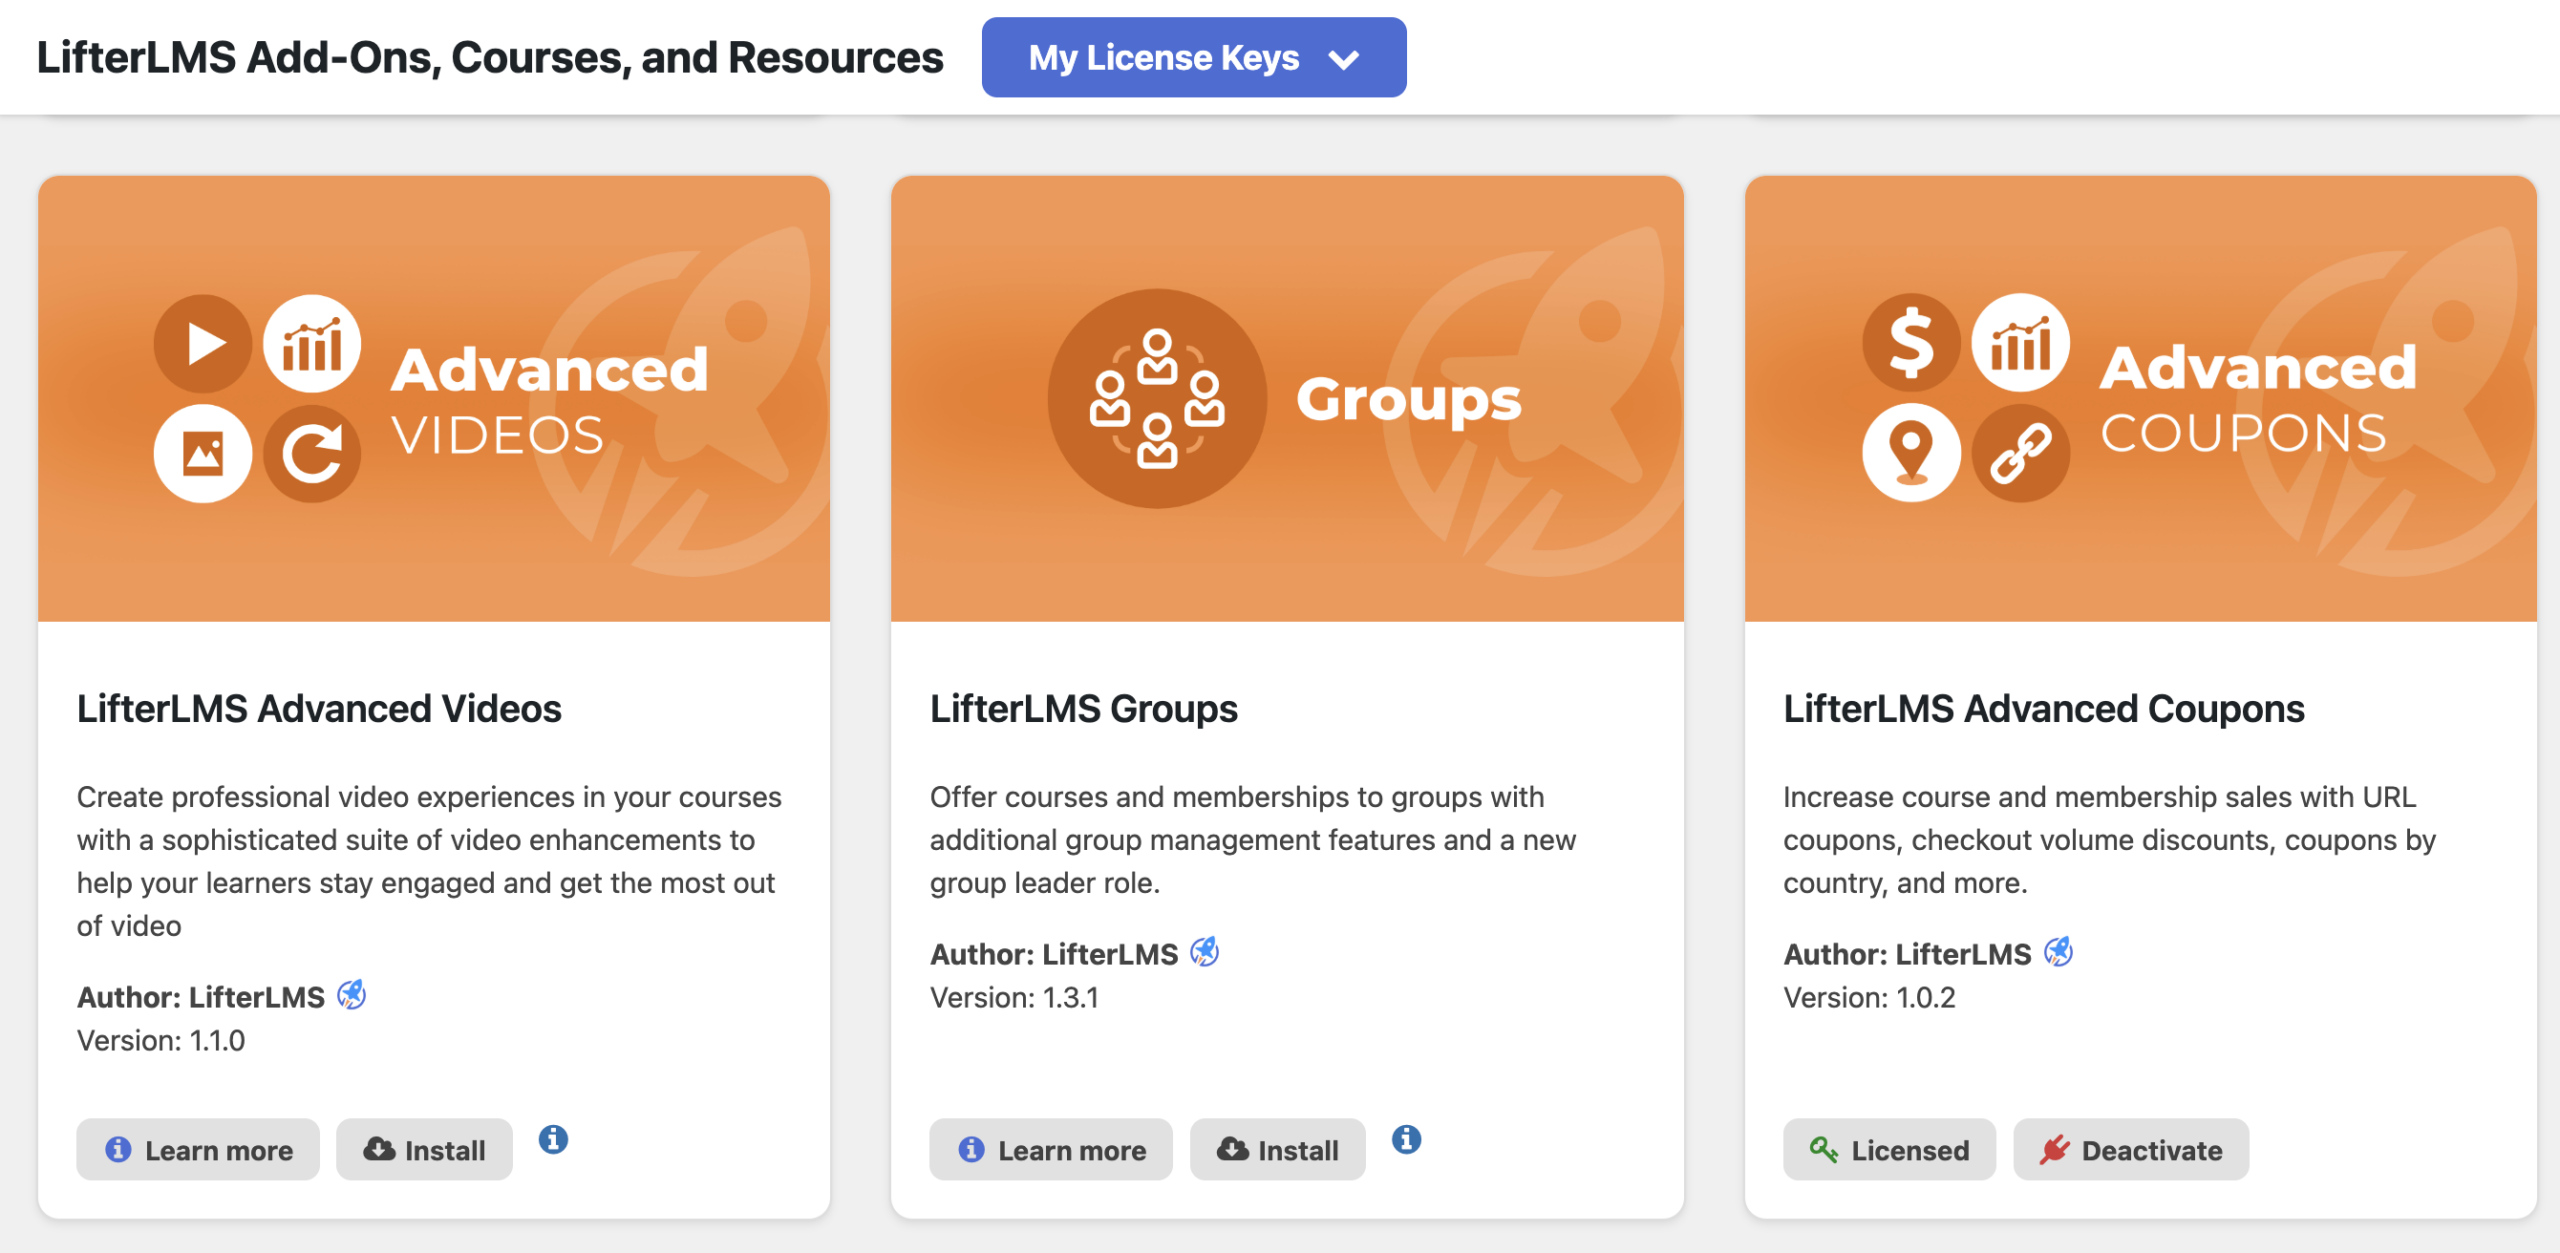Click the Groups banner image
The height and width of the screenshot is (1253, 2560).
tap(1287, 398)
